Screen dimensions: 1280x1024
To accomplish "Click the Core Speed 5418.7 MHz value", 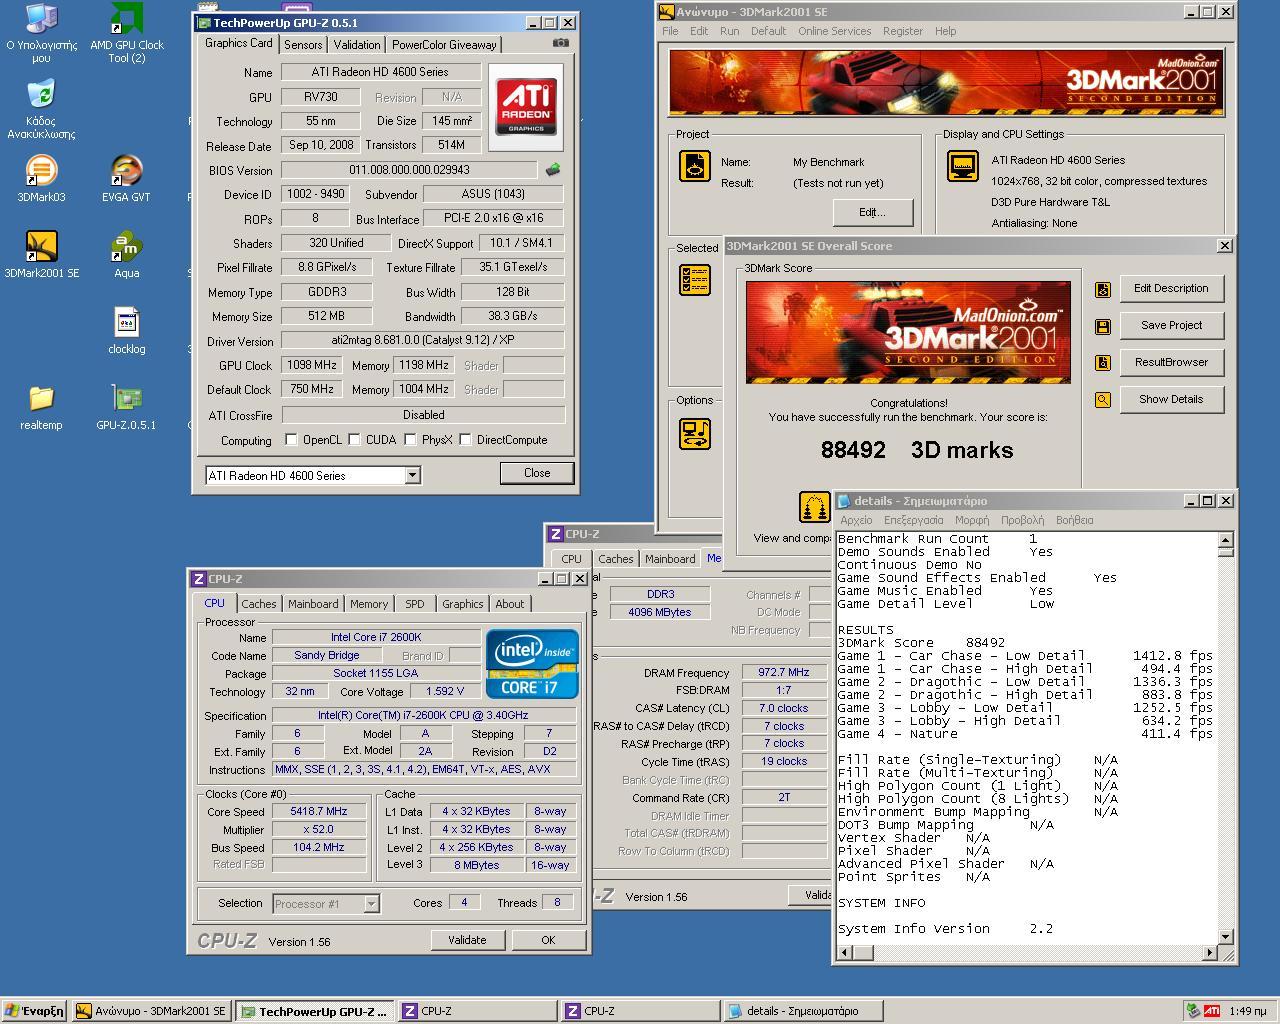I will click(319, 812).
